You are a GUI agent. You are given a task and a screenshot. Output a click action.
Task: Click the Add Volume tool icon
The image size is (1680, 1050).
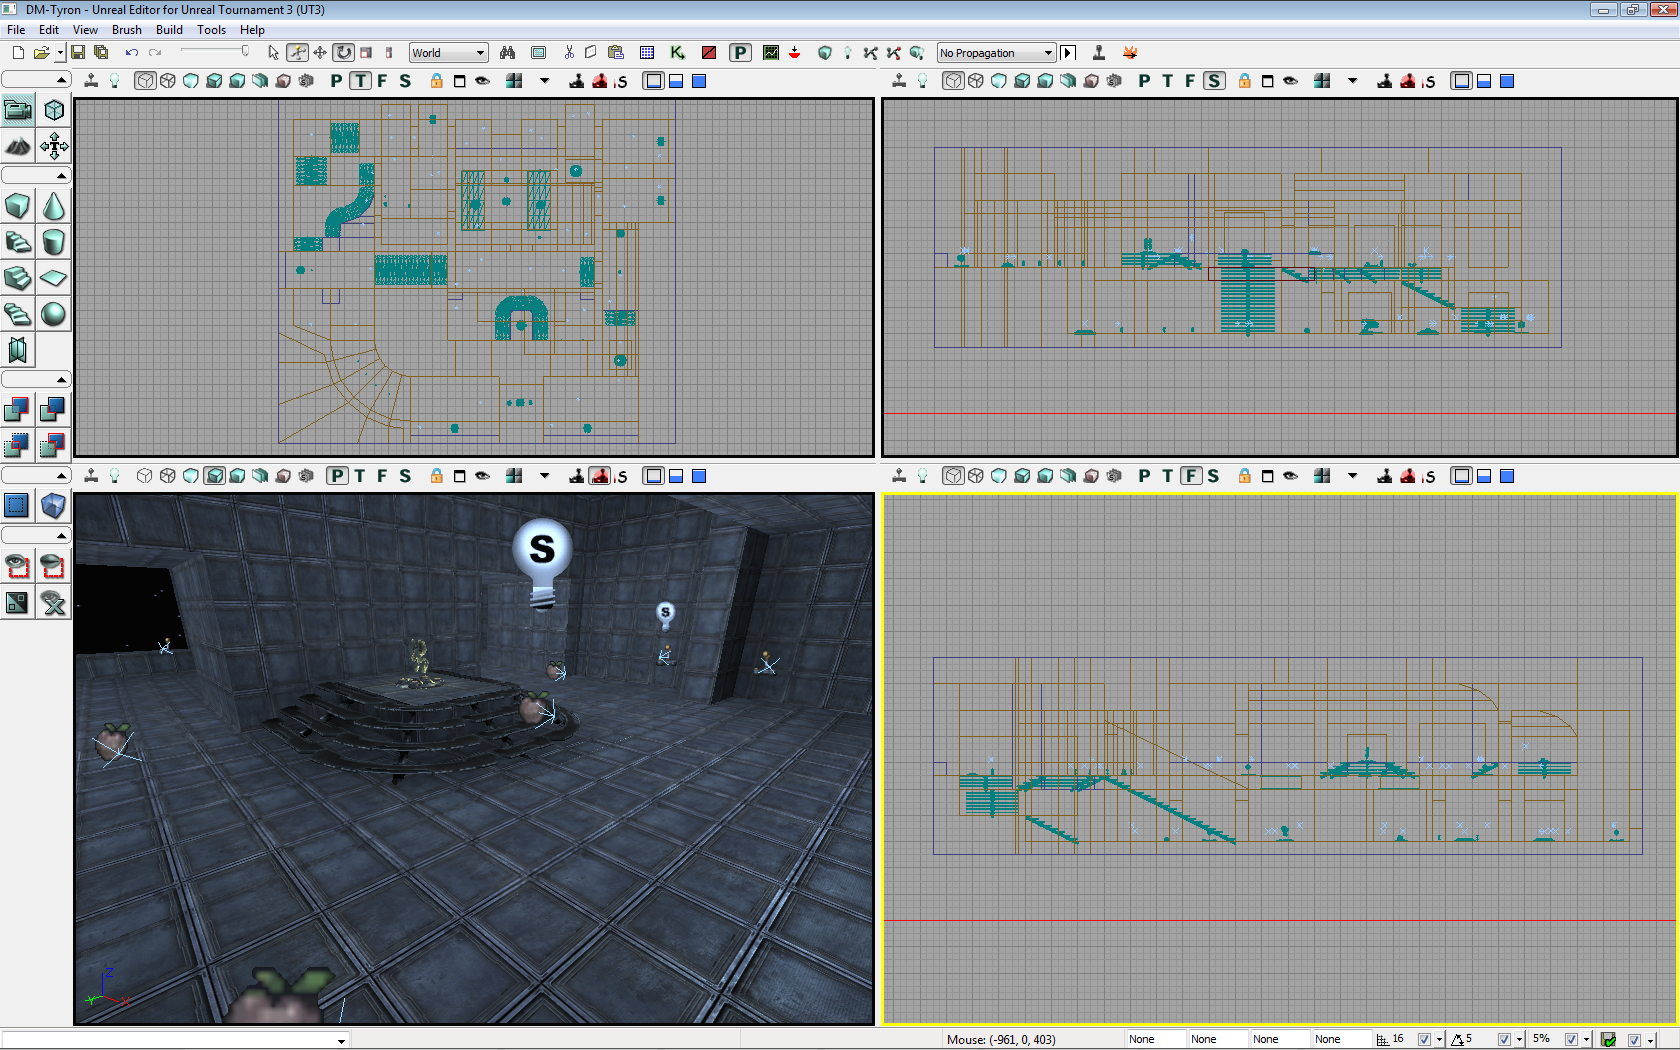point(54,506)
